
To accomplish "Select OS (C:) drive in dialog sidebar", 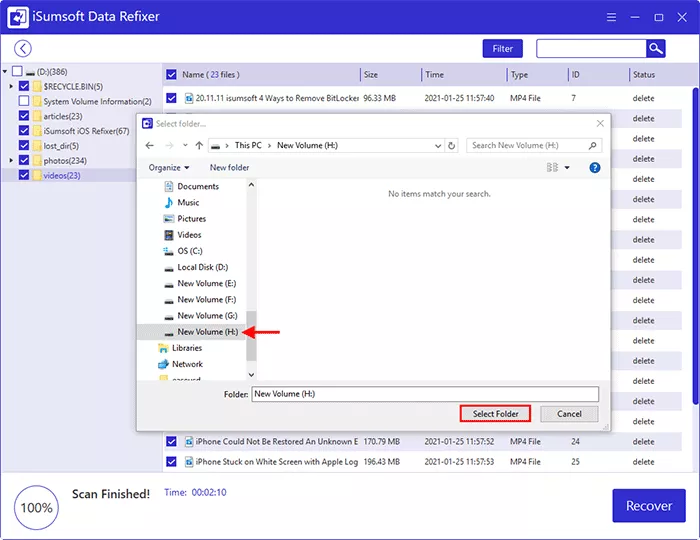I will [189, 251].
